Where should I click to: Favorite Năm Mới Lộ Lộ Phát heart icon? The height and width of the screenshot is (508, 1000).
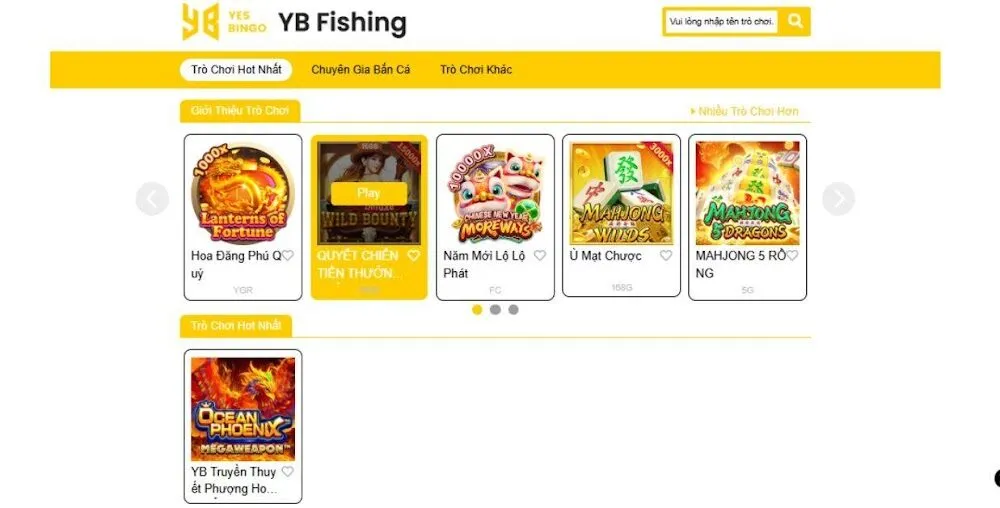click(540, 256)
